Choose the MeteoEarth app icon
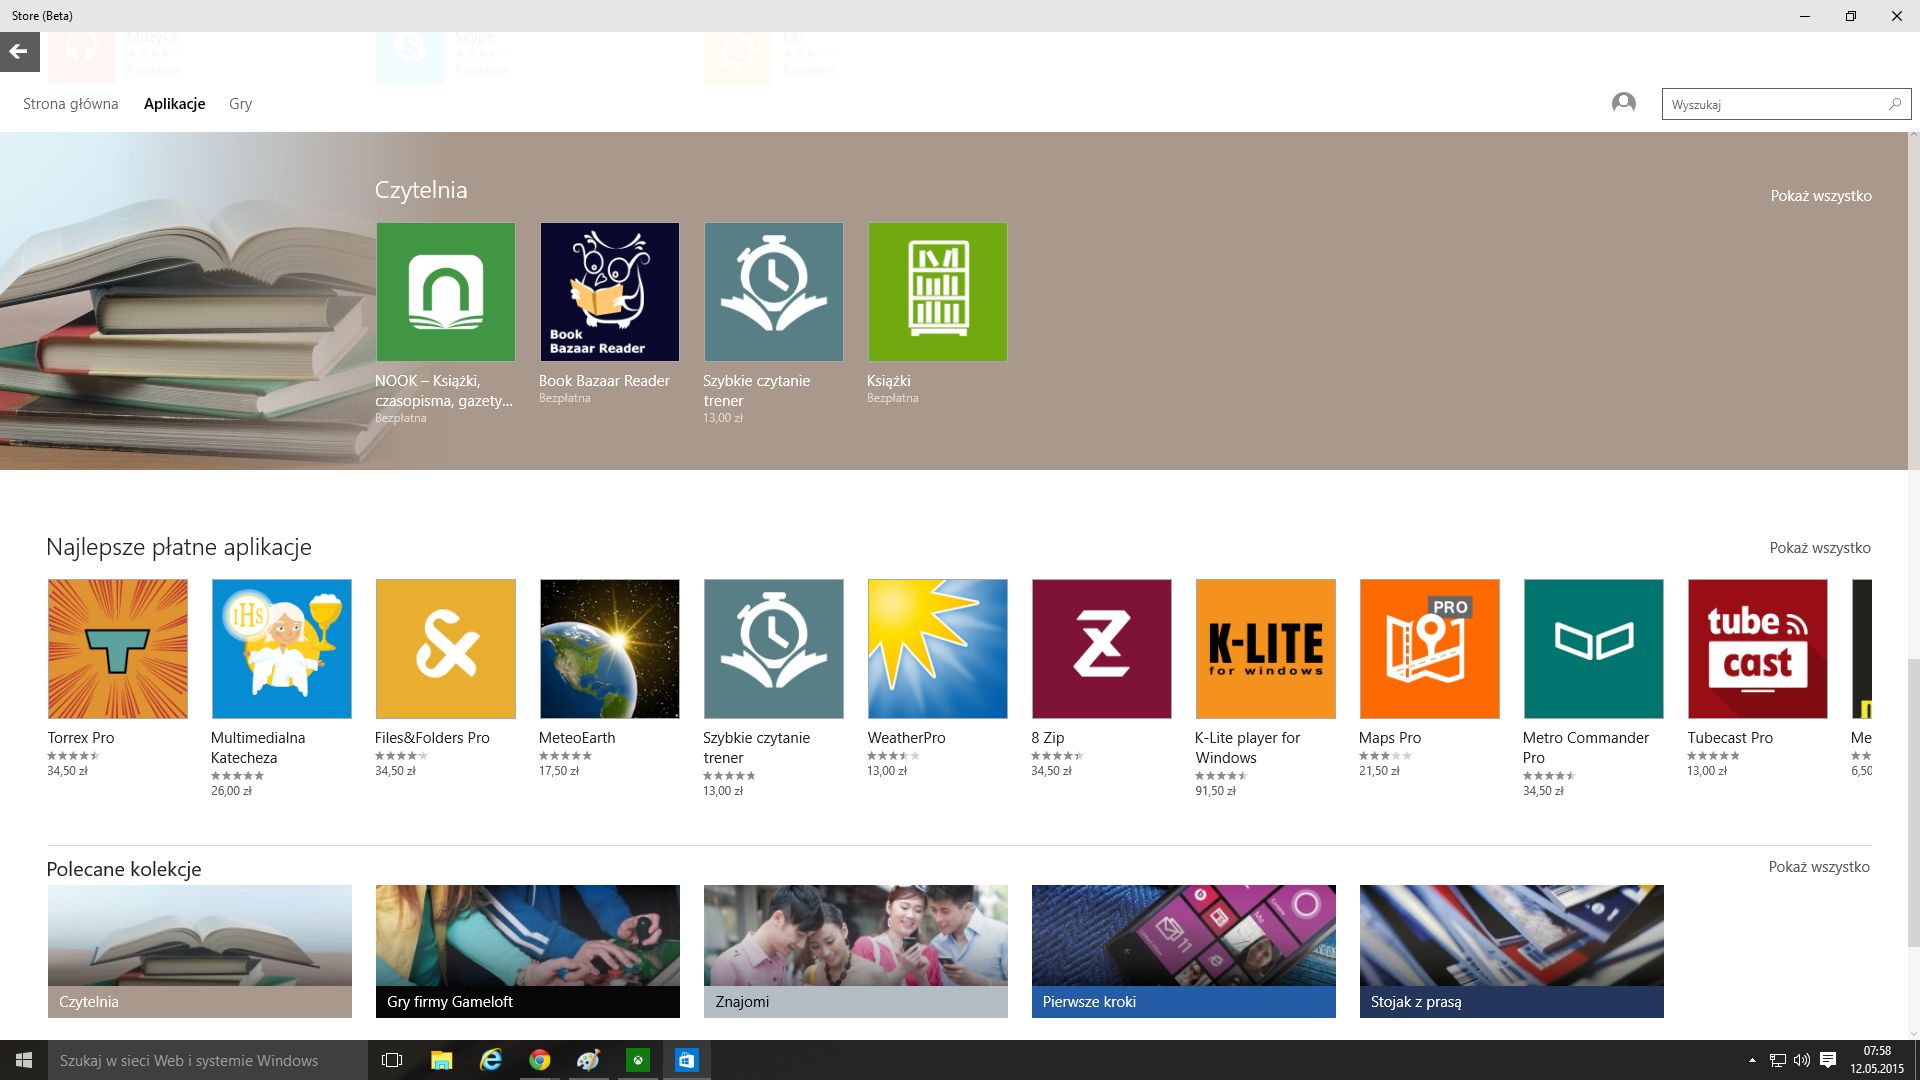This screenshot has width=1920, height=1080. (610, 649)
